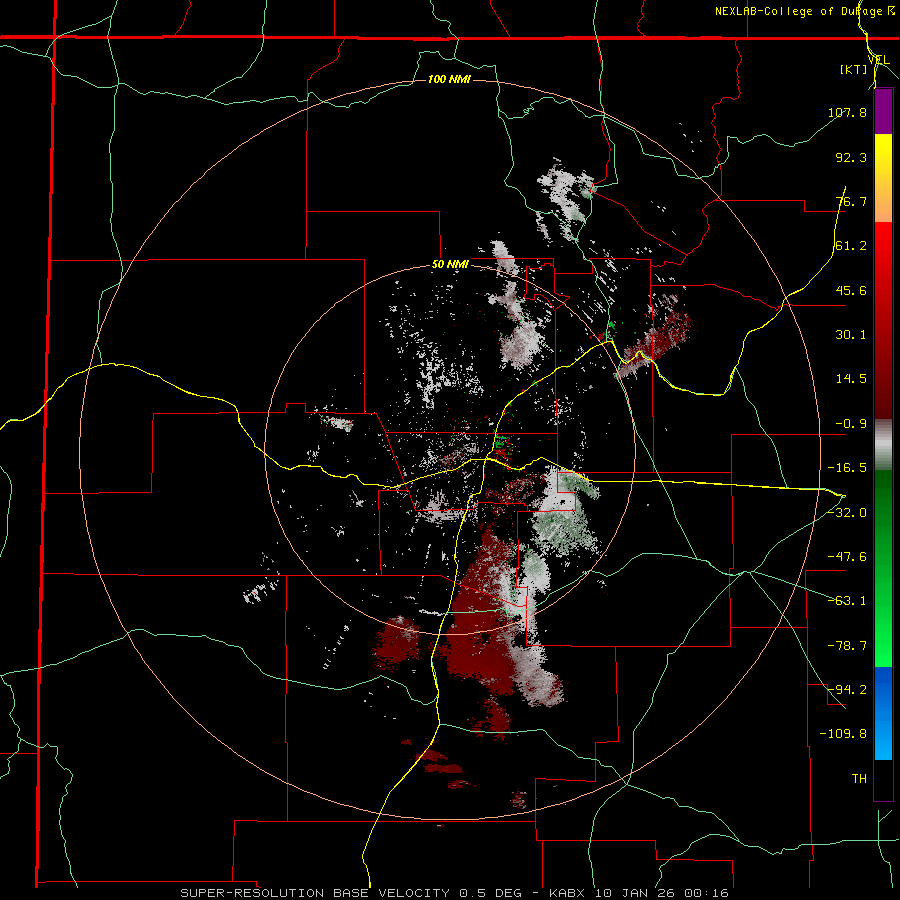Select the -63.1 value on the velocity scale
This screenshot has height=900, width=900.
[x=847, y=601]
